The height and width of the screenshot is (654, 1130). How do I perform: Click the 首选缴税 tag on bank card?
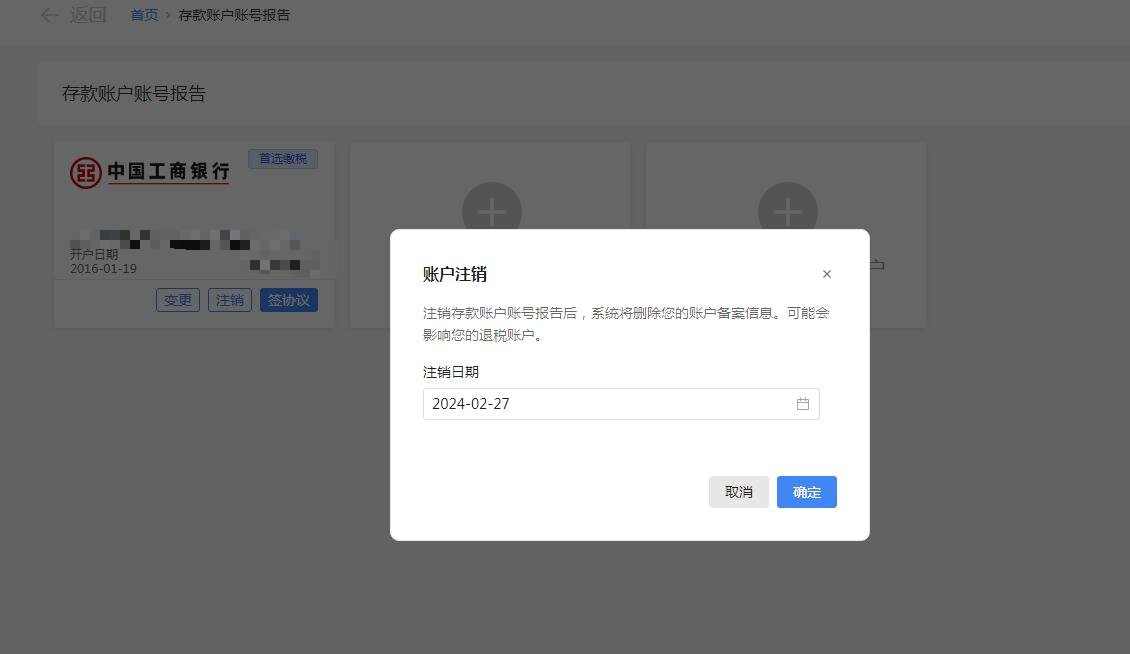[x=283, y=159]
